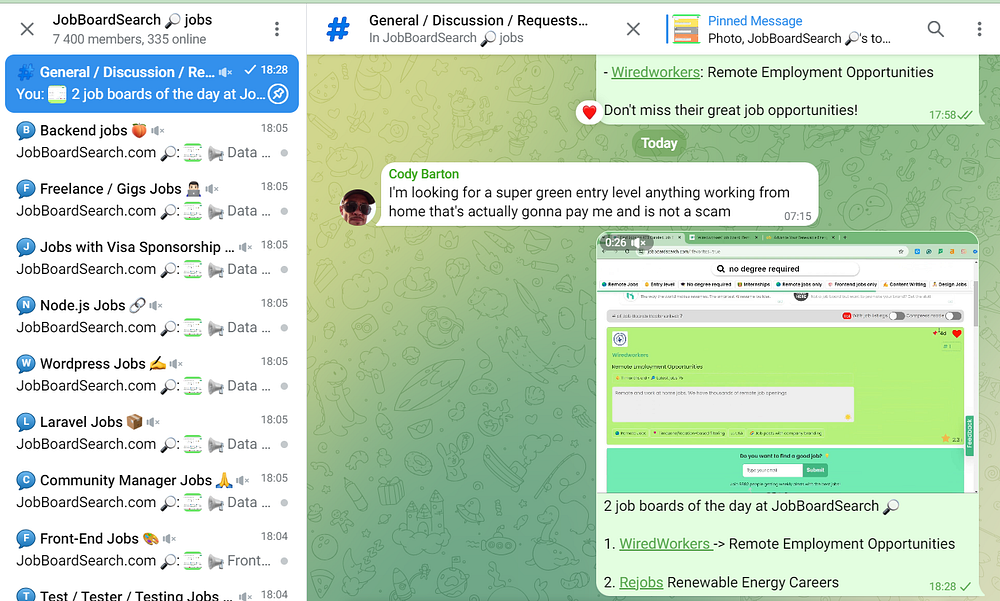
Task: Open the Wordpress Jobs topic
Action: coord(152,375)
